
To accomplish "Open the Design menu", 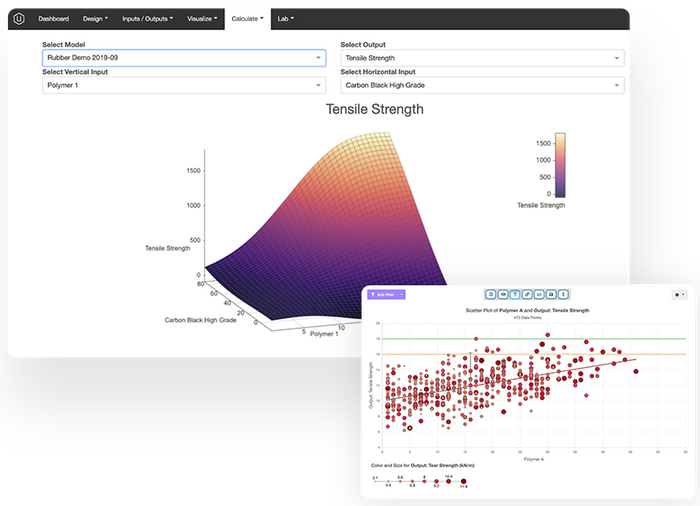I will (95, 19).
